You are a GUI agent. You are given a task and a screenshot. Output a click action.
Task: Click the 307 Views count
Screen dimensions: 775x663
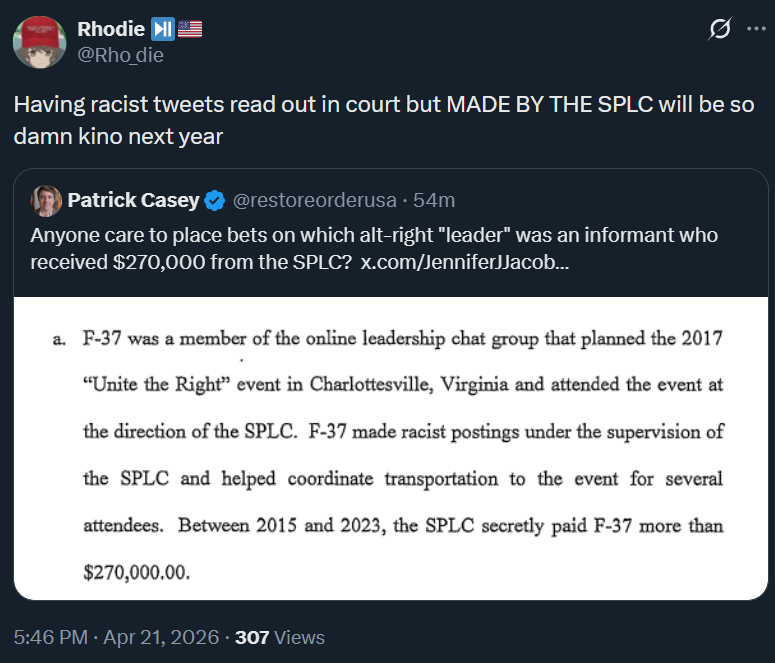pos(279,637)
